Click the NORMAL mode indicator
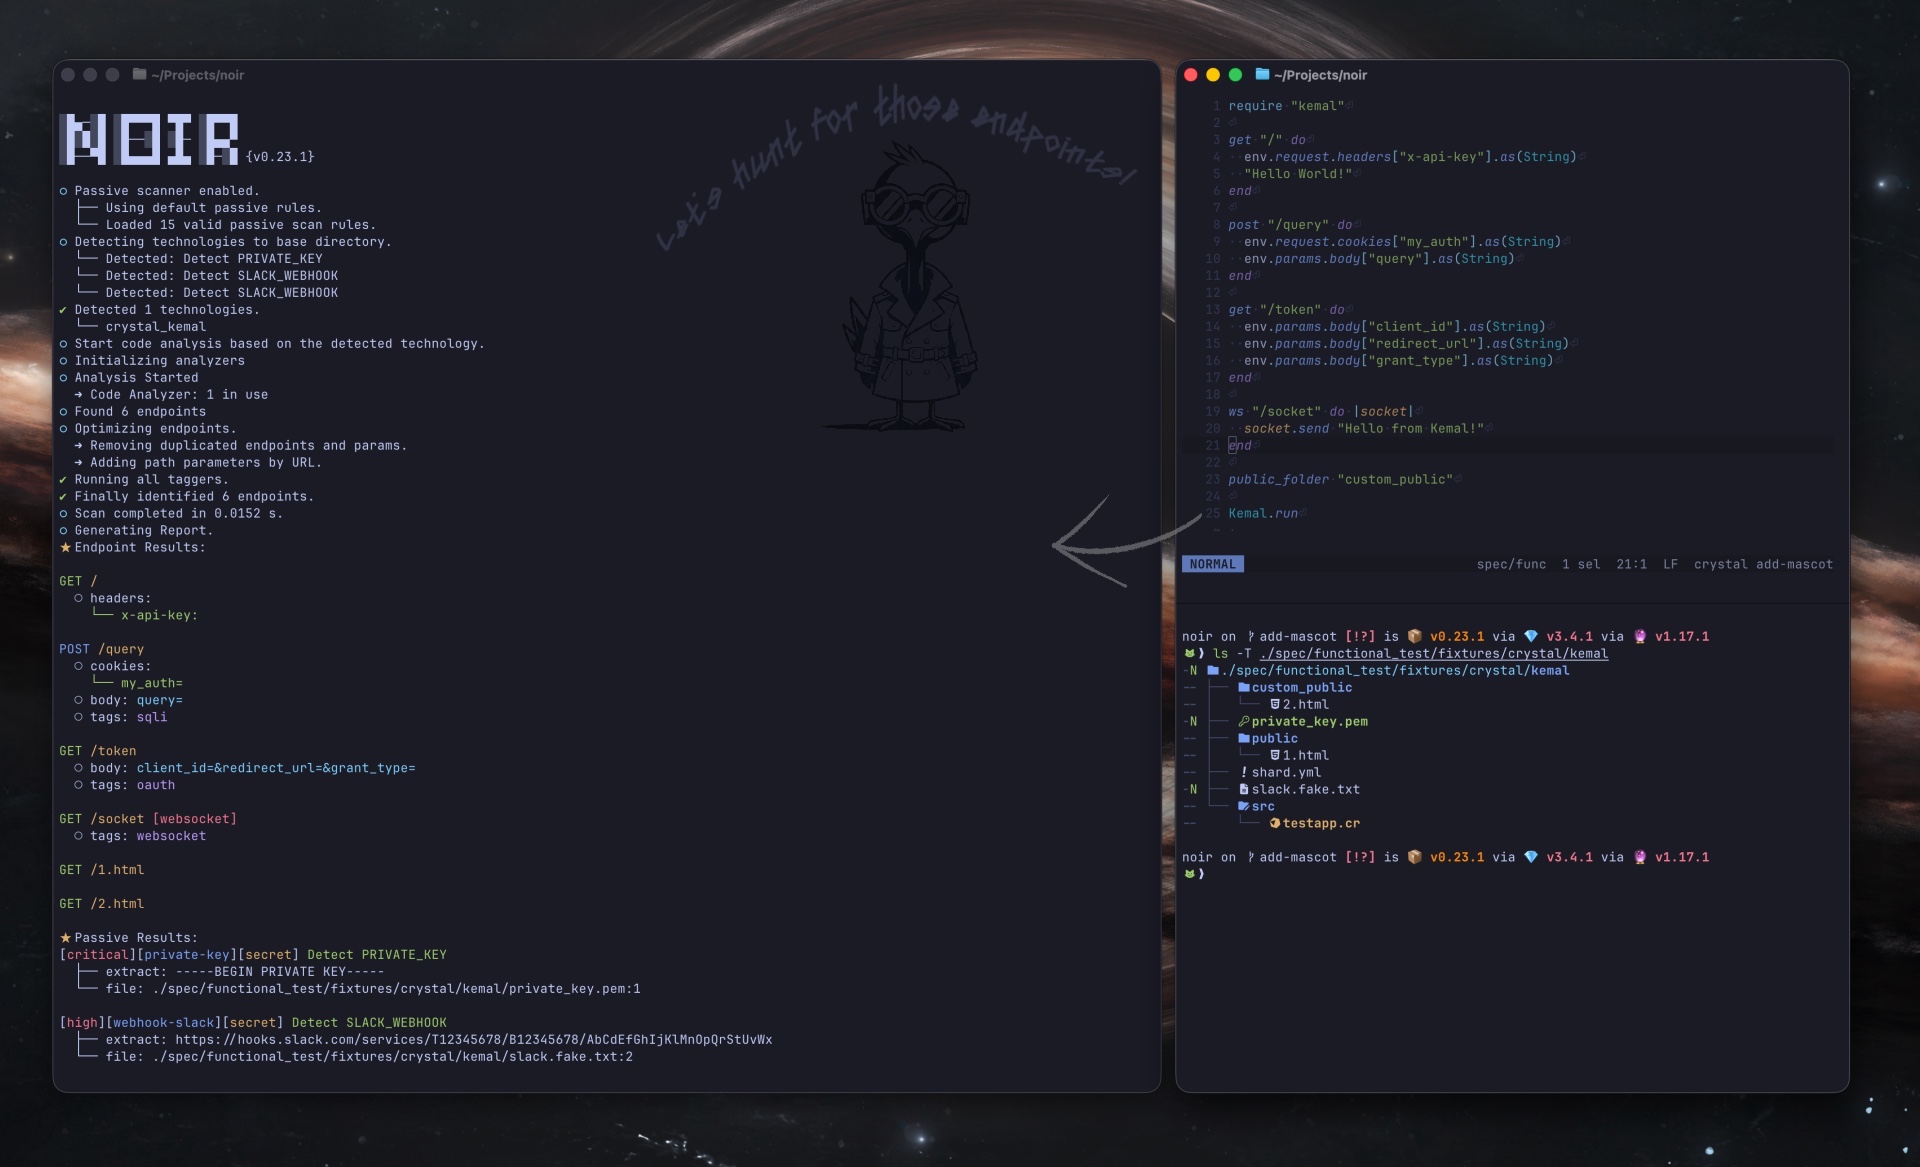 point(1212,564)
